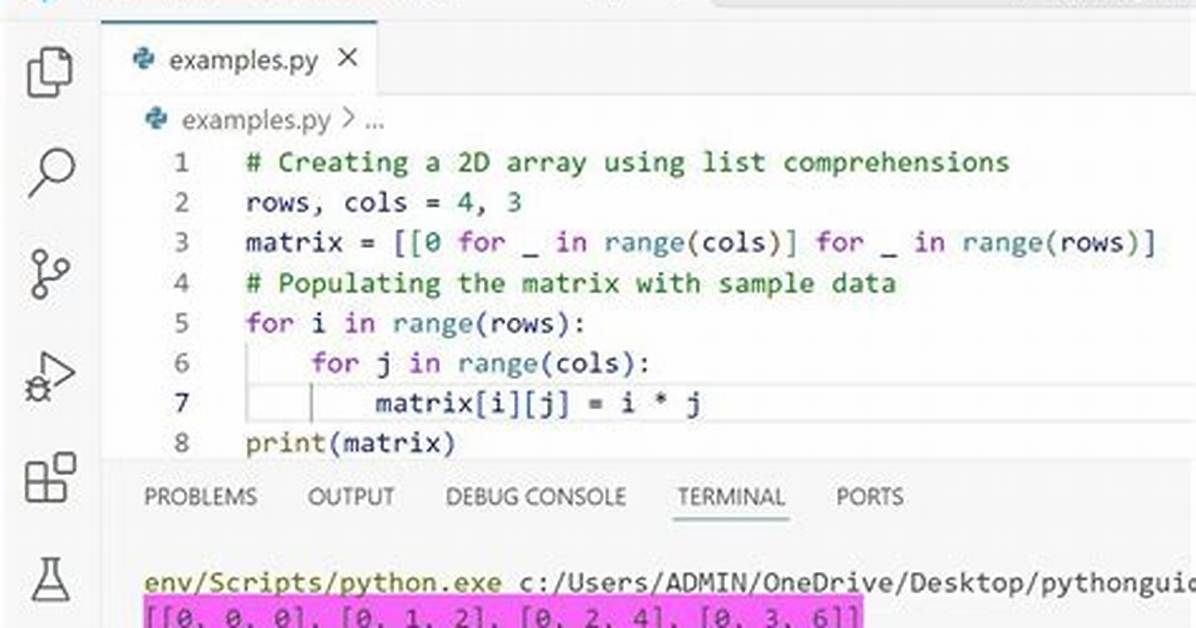The image size is (1196, 628).
Task: Click line number 7 in the gutter
Action: (181, 402)
